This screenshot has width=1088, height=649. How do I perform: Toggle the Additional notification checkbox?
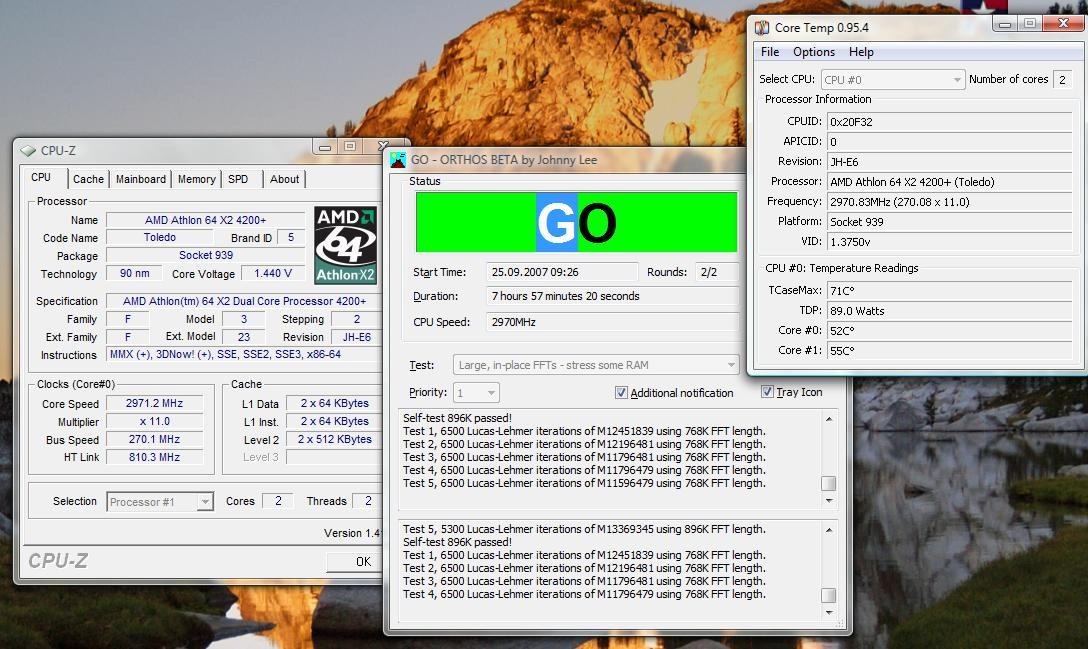[x=621, y=393]
